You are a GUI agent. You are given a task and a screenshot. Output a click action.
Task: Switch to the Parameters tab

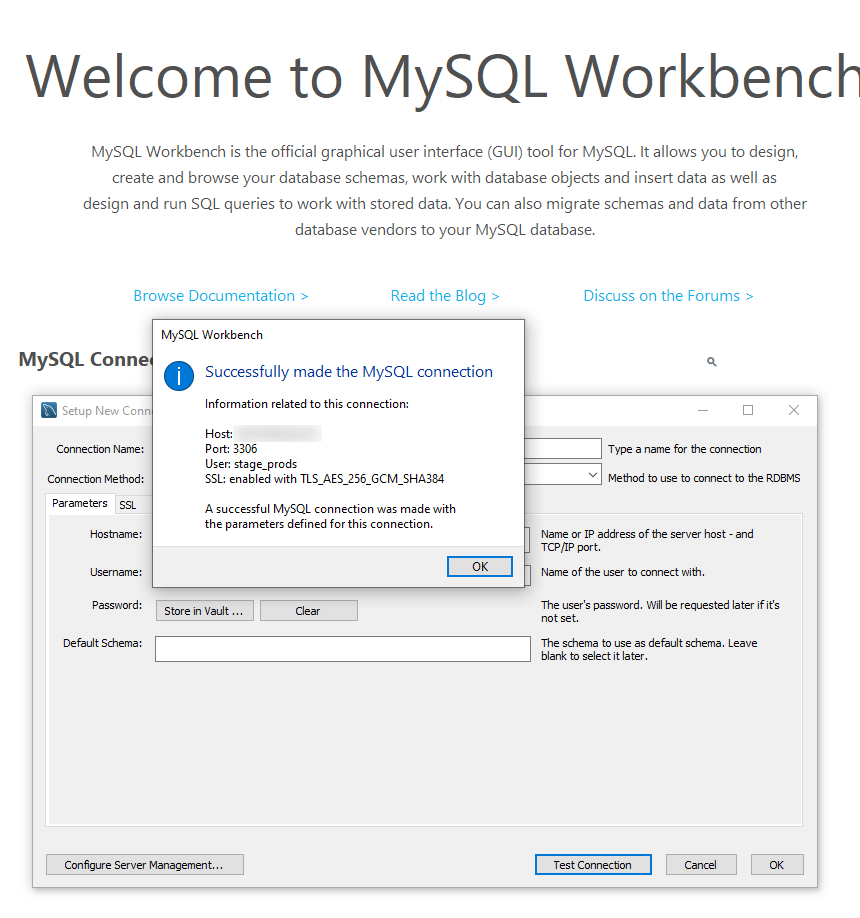tap(80, 503)
